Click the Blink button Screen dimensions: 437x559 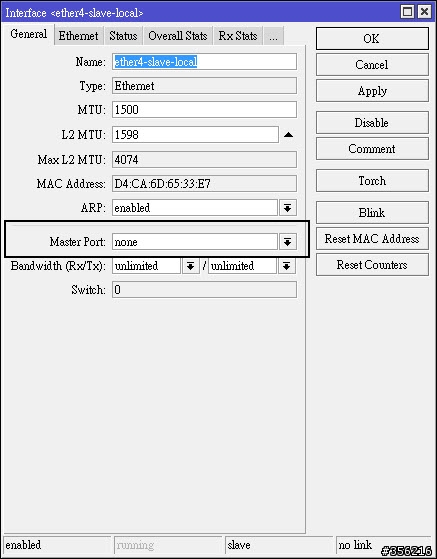[x=372, y=212]
